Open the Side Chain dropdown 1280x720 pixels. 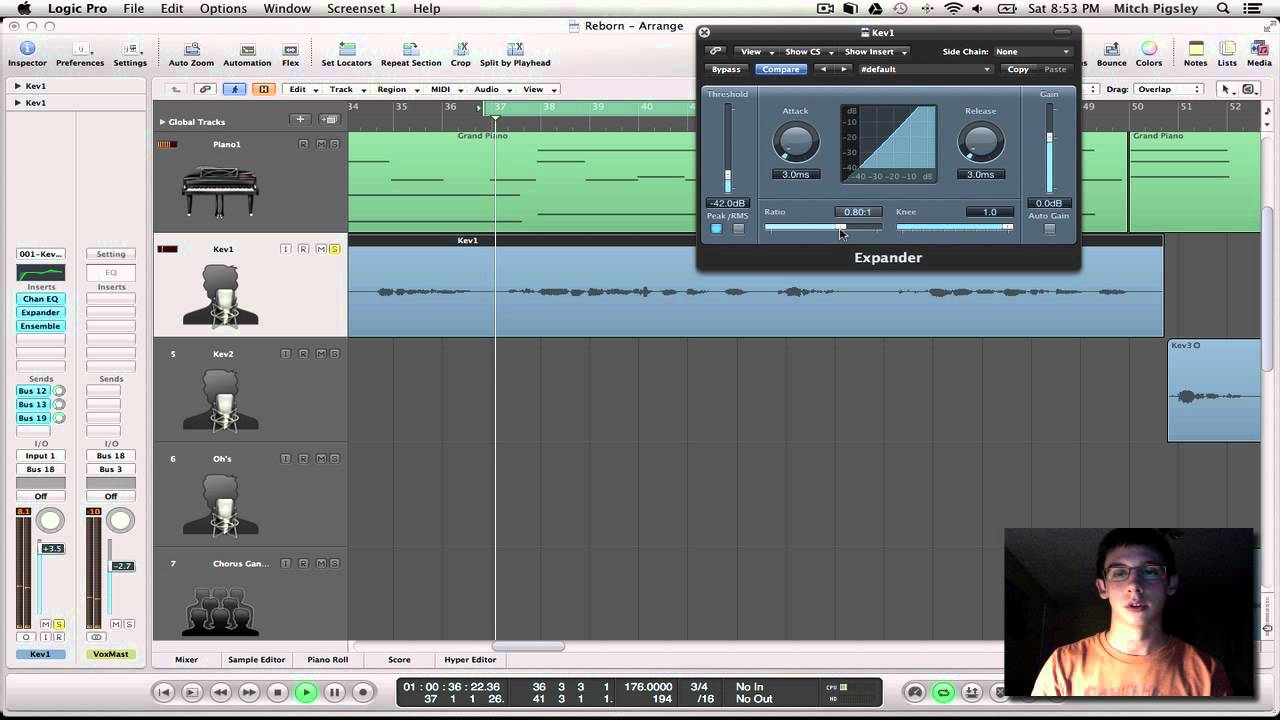(1032, 52)
